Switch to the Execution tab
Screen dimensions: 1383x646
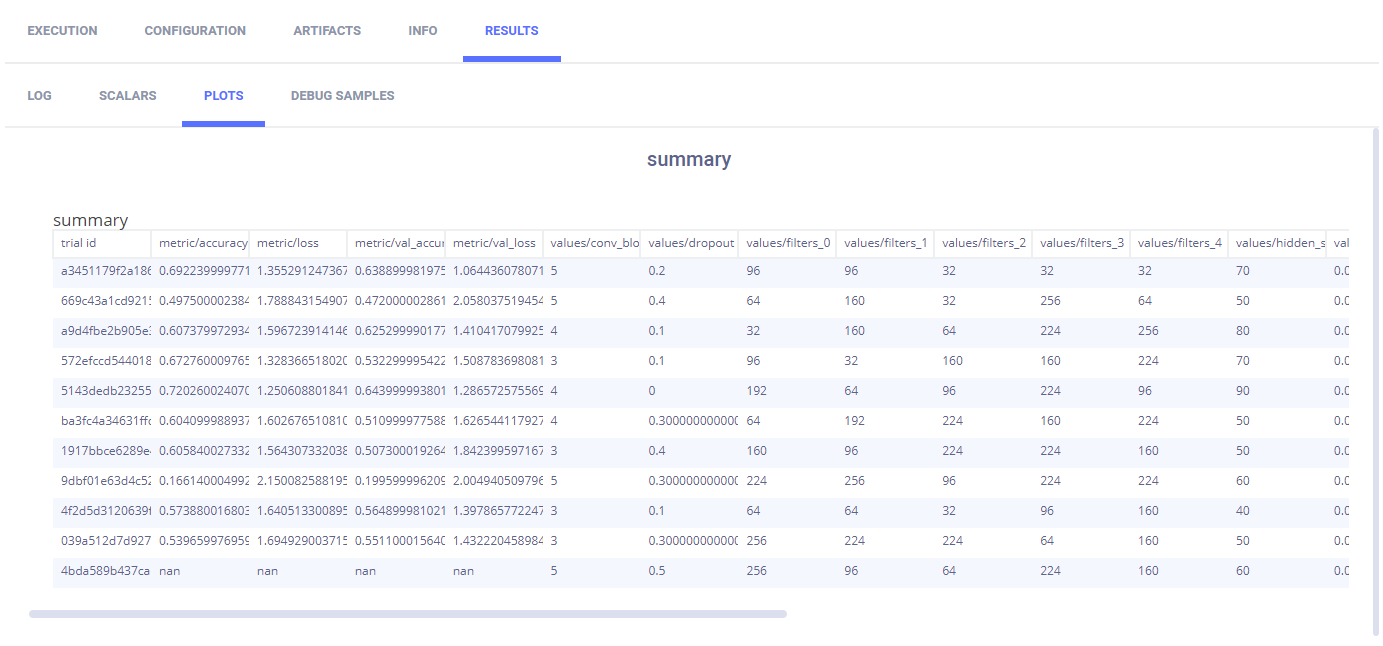point(62,31)
